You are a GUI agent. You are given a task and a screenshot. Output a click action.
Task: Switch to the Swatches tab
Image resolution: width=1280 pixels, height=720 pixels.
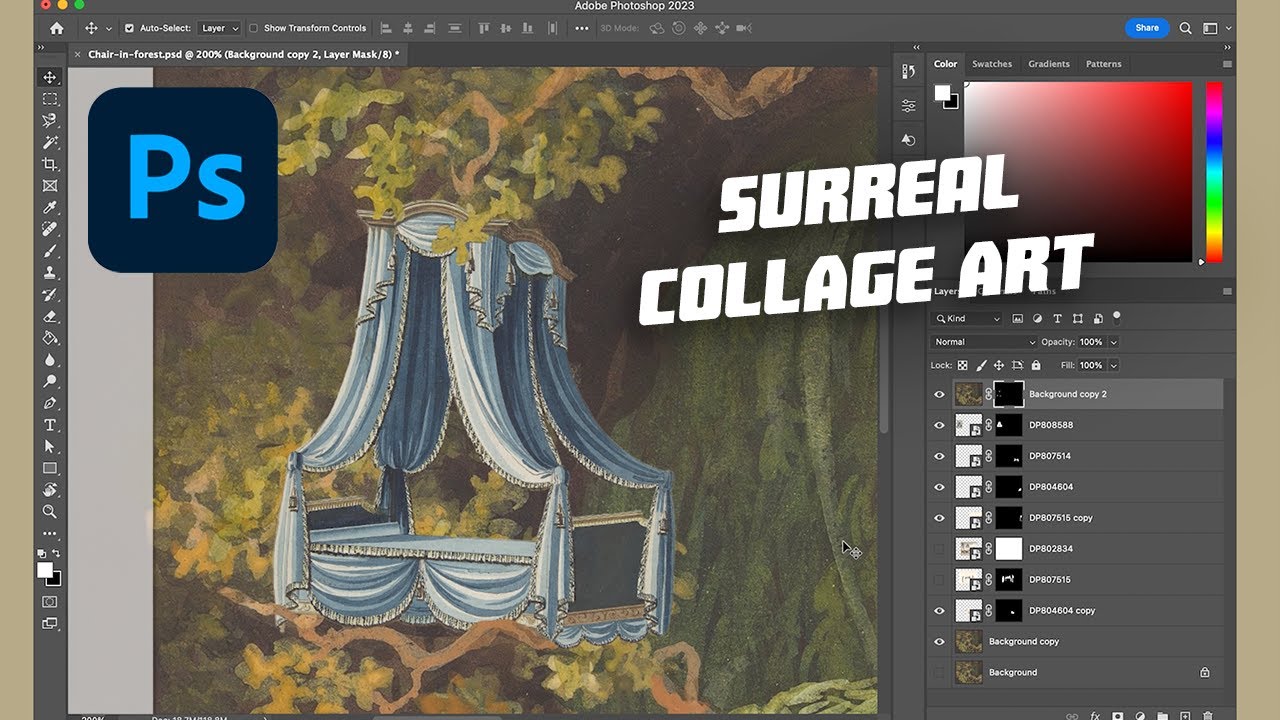pyautogui.click(x=992, y=64)
